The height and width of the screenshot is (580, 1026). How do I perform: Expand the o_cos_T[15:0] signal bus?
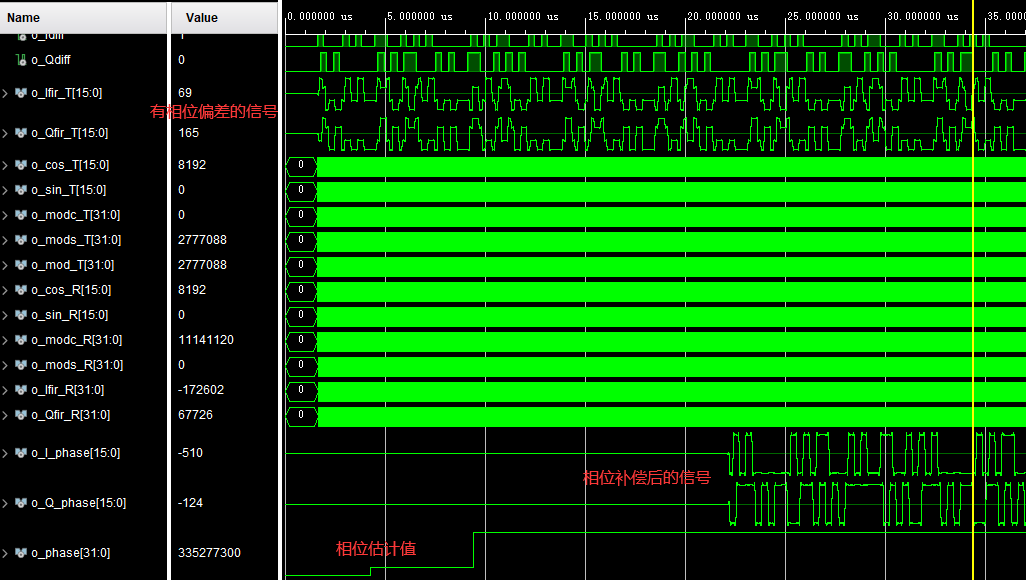(x=5, y=166)
